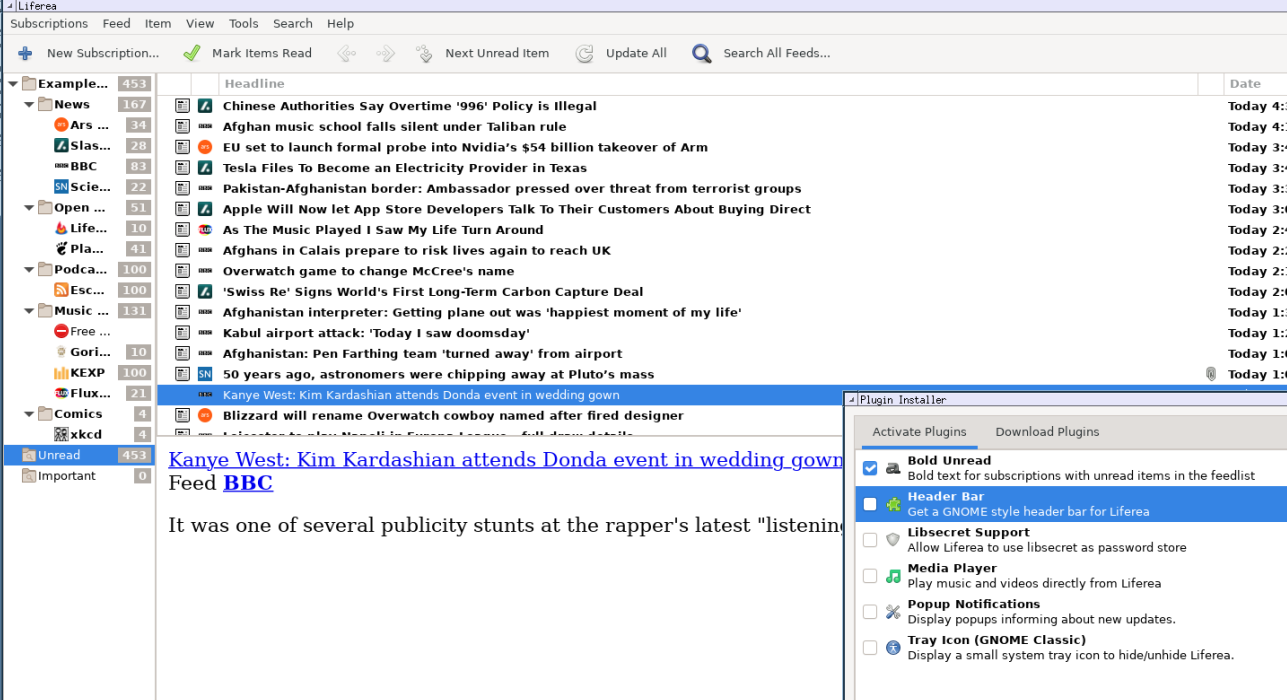
Task: Click the Update All refresh icon
Action: pyautogui.click(x=585, y=54)
